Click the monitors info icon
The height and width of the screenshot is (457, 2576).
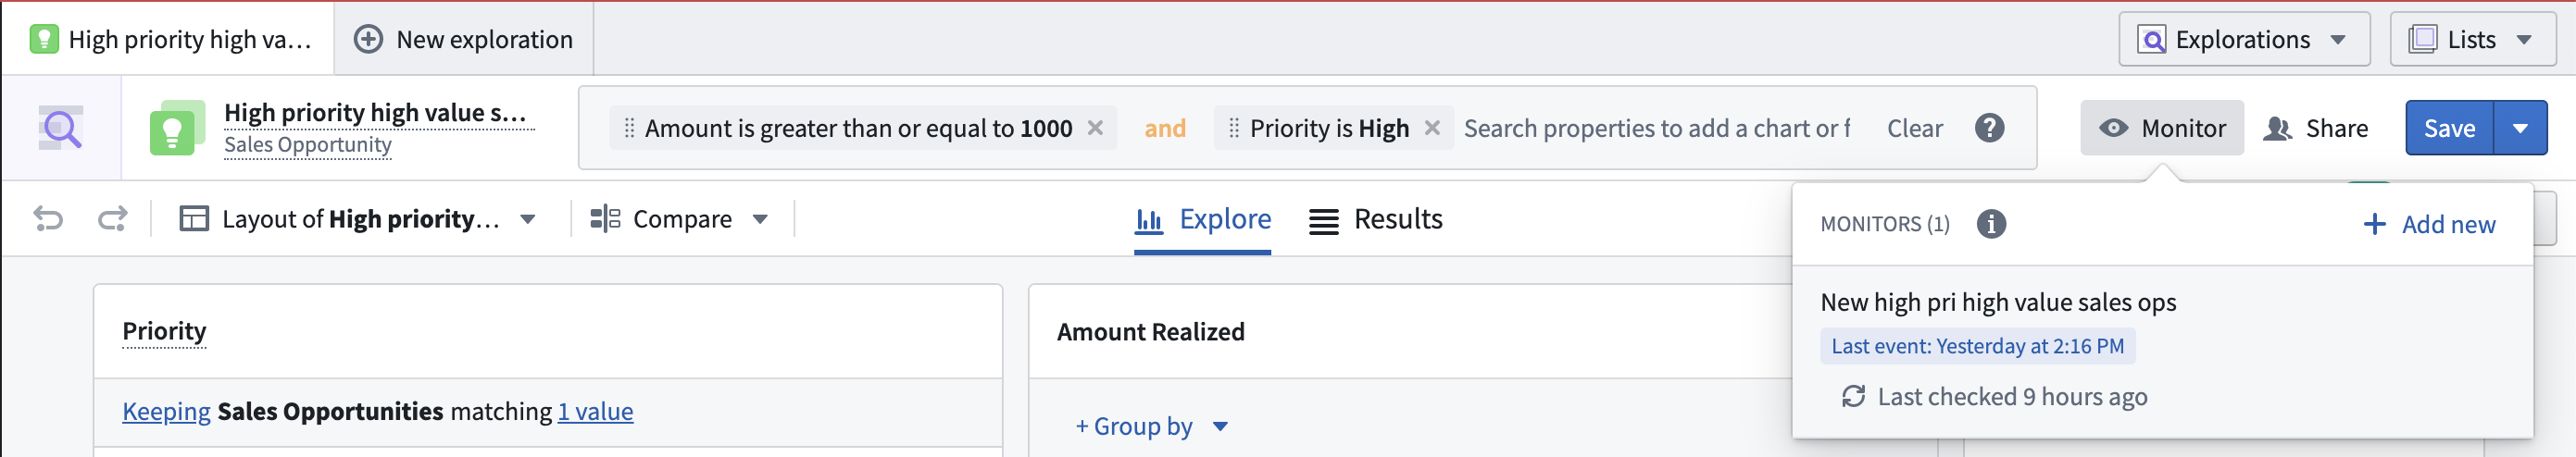1990,224
